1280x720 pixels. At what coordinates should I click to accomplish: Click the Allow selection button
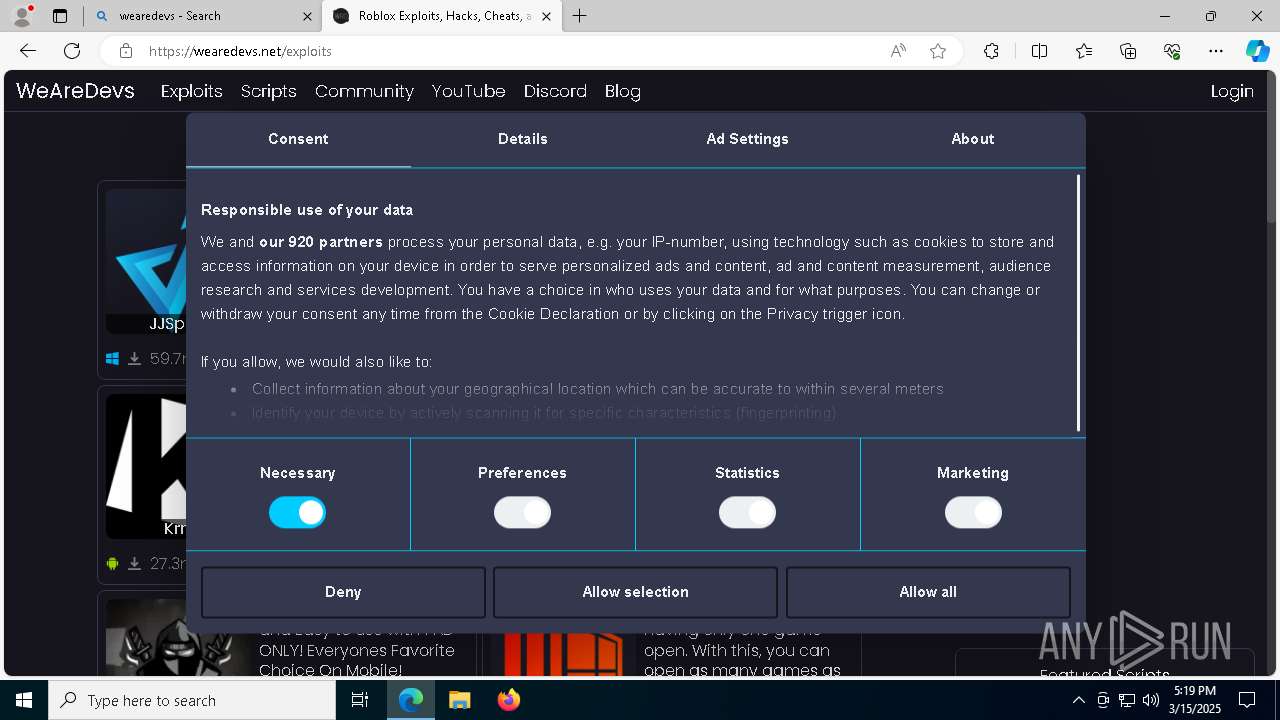click(636, 592)
